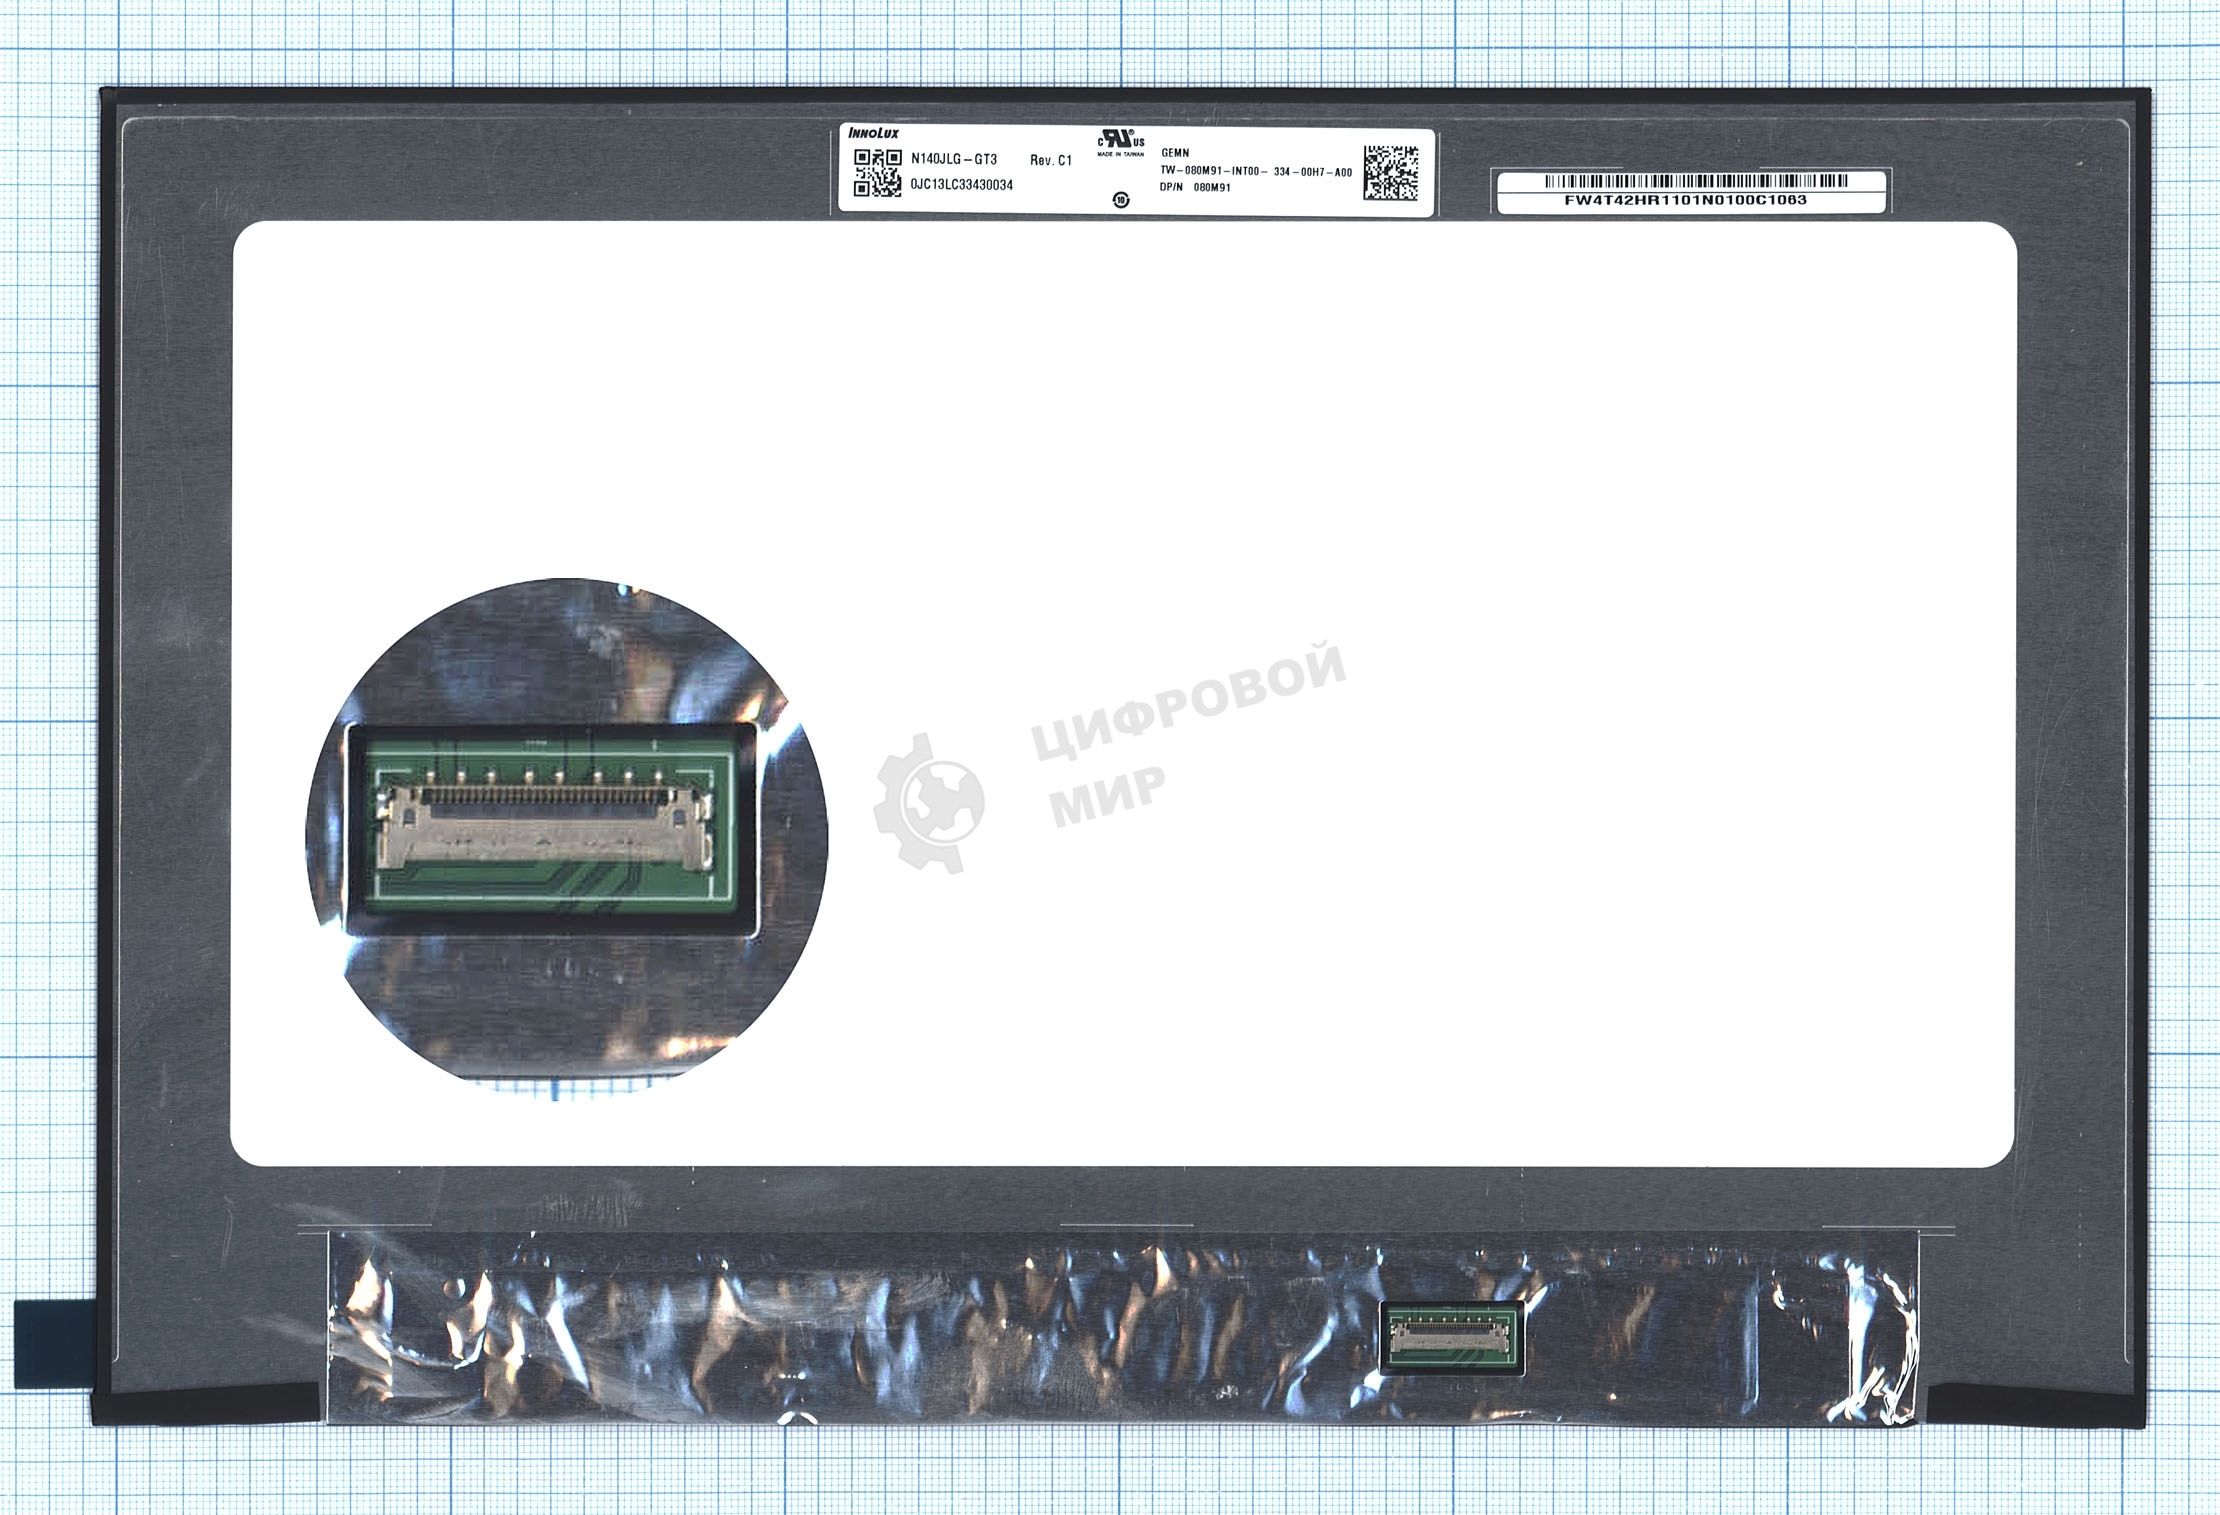
Task: Click the circular RoHS 10 symbol
Action: (x=1121, y=199)
